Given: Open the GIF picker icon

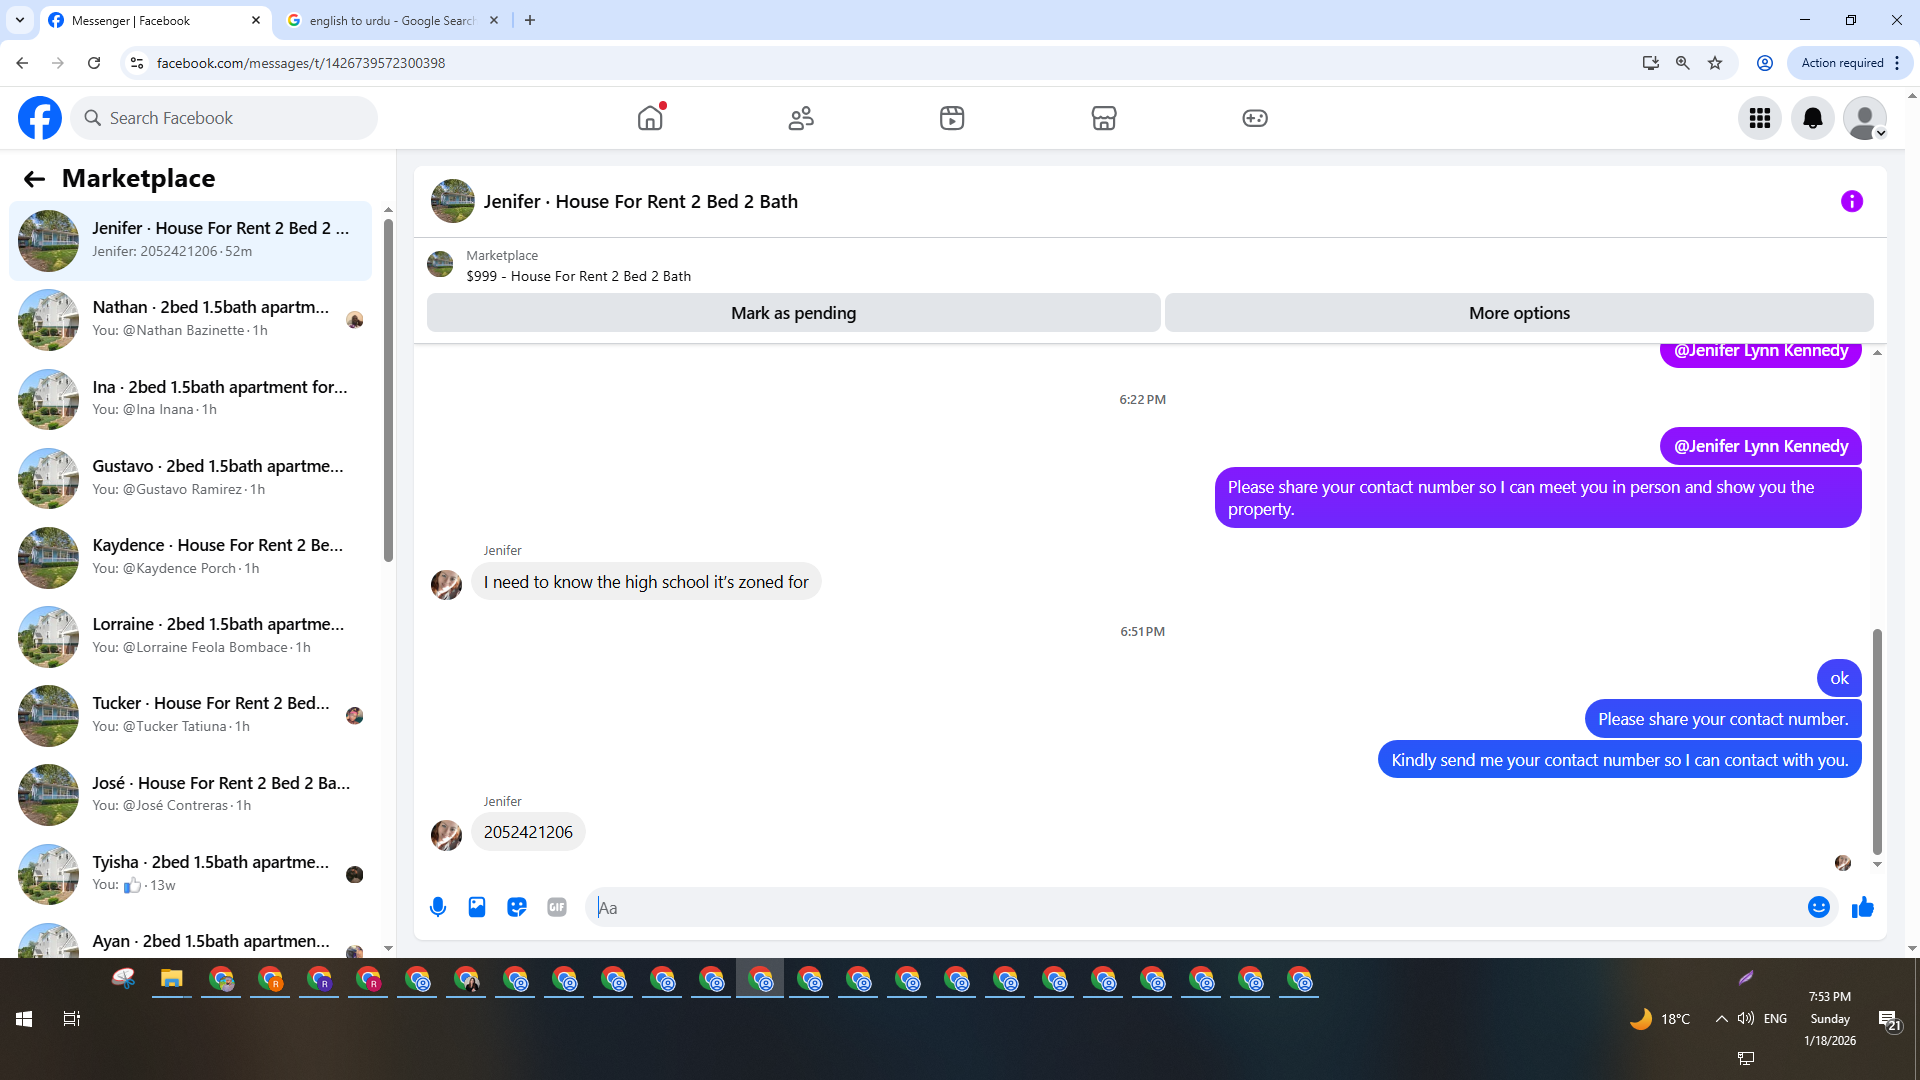Looking at the screenshot, I should coord(557,907).
